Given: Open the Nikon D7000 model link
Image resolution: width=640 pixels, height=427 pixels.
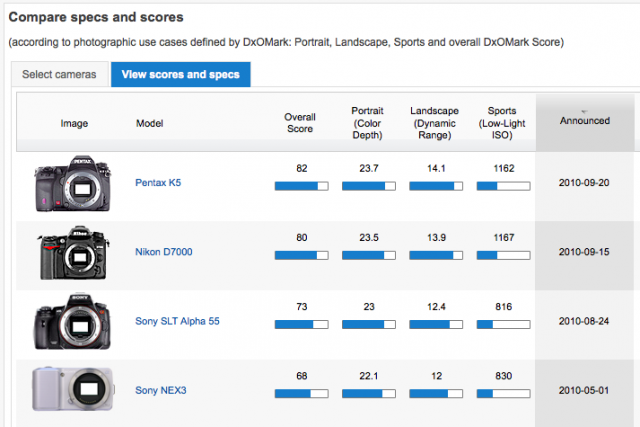Looking at the screenshot, I should pyautogui.click(x=164, y=252).
